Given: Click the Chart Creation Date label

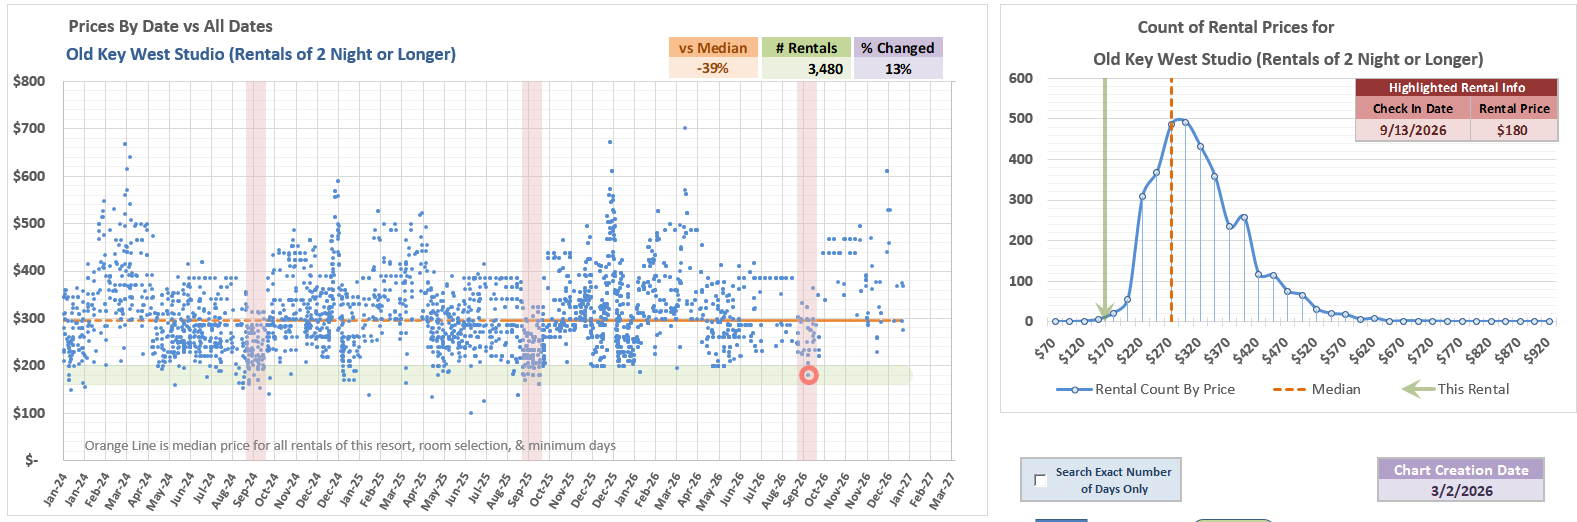Looking at the screenshot, I should 1461,470.
